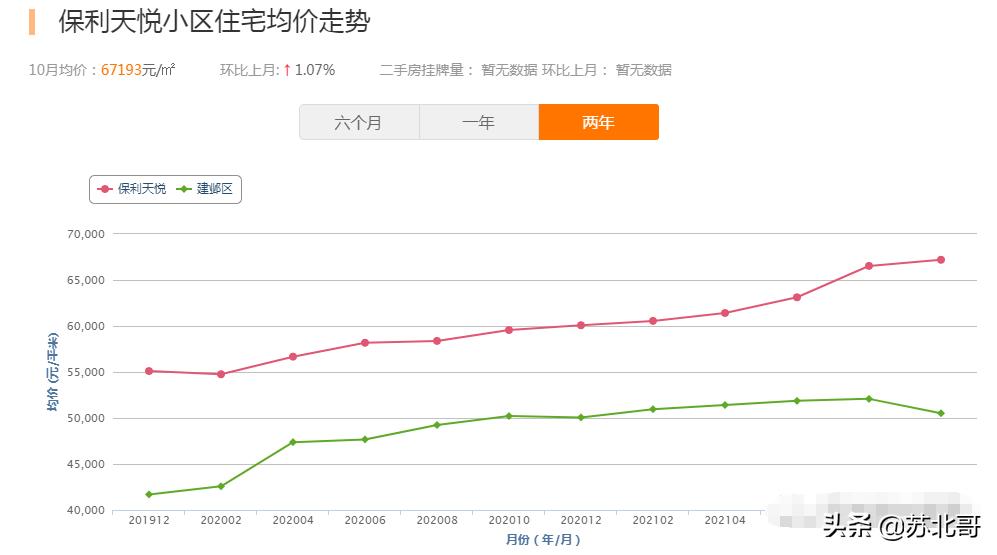This screenshot has width=997, height=555.
Task: Click the 保利天悦 data point at 202010
Action: tap(509, 330)
